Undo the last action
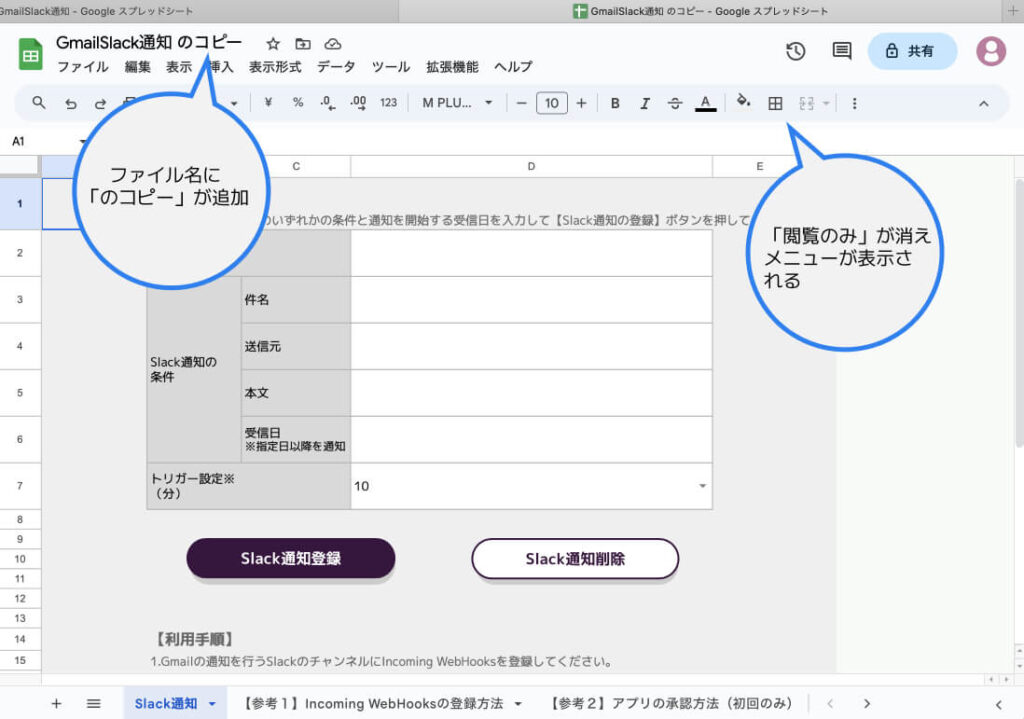Viewport: 1024px width, 719px height. 71,103
